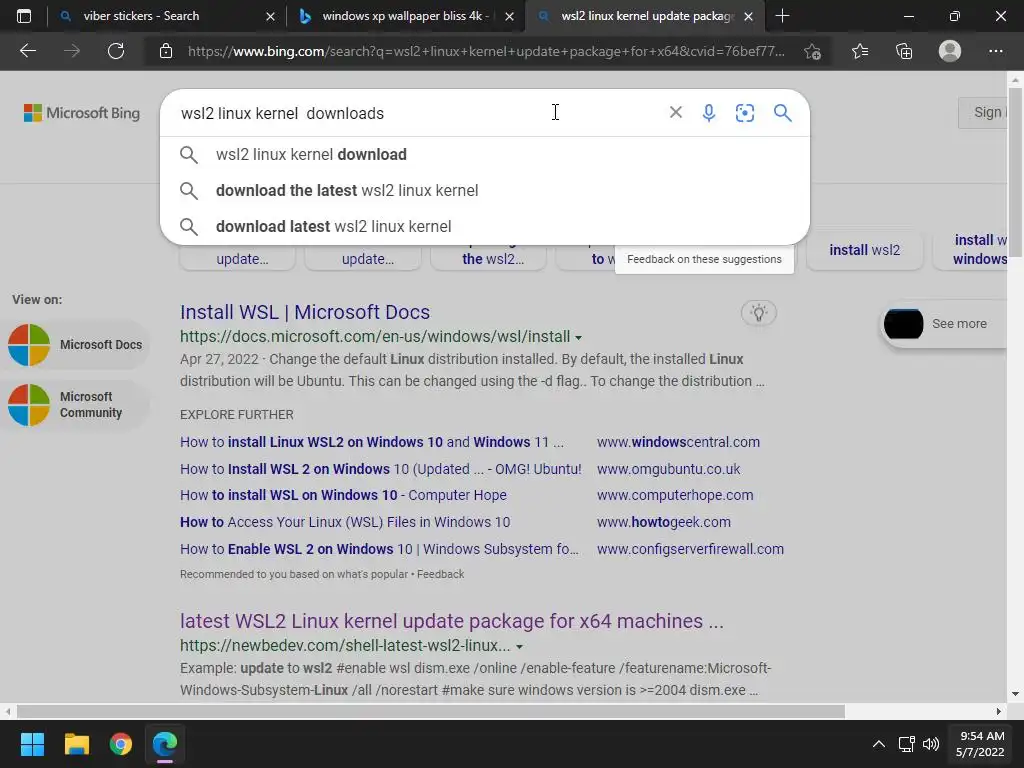Open 'How to install WSL on Windows 10 - Computer Hope'

tap(344, 495)
